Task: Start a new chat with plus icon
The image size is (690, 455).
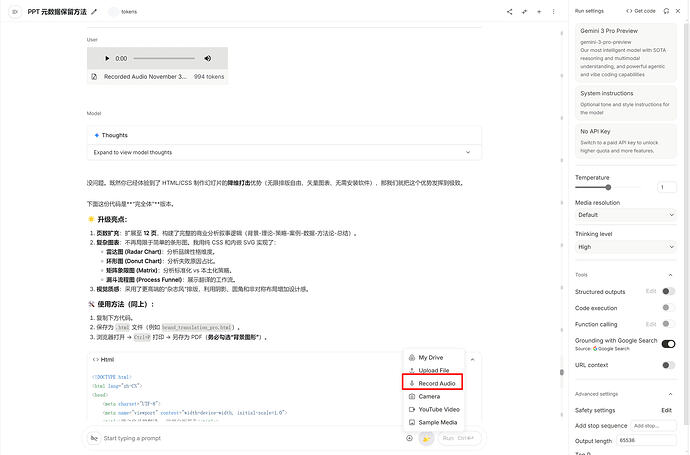Action: pos(539,12)
